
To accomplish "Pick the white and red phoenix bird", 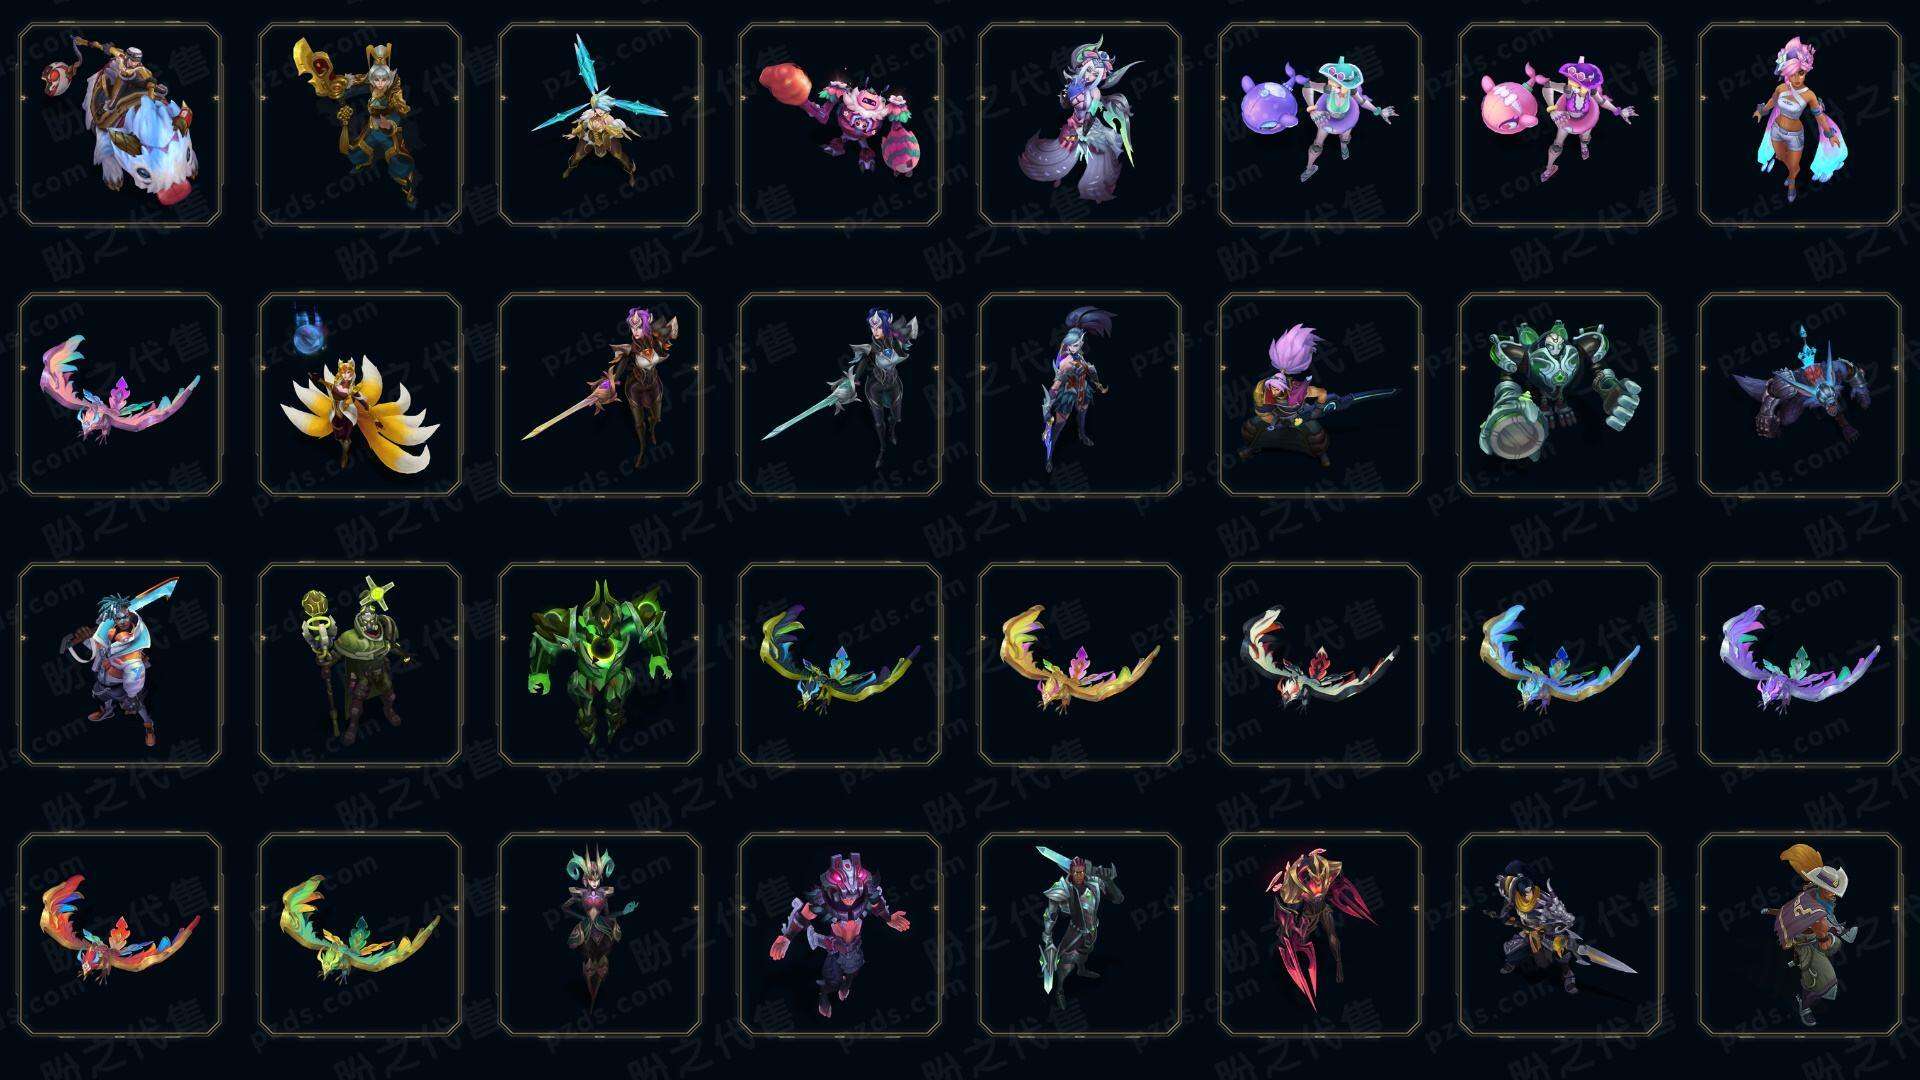I will click(1320, 664).
